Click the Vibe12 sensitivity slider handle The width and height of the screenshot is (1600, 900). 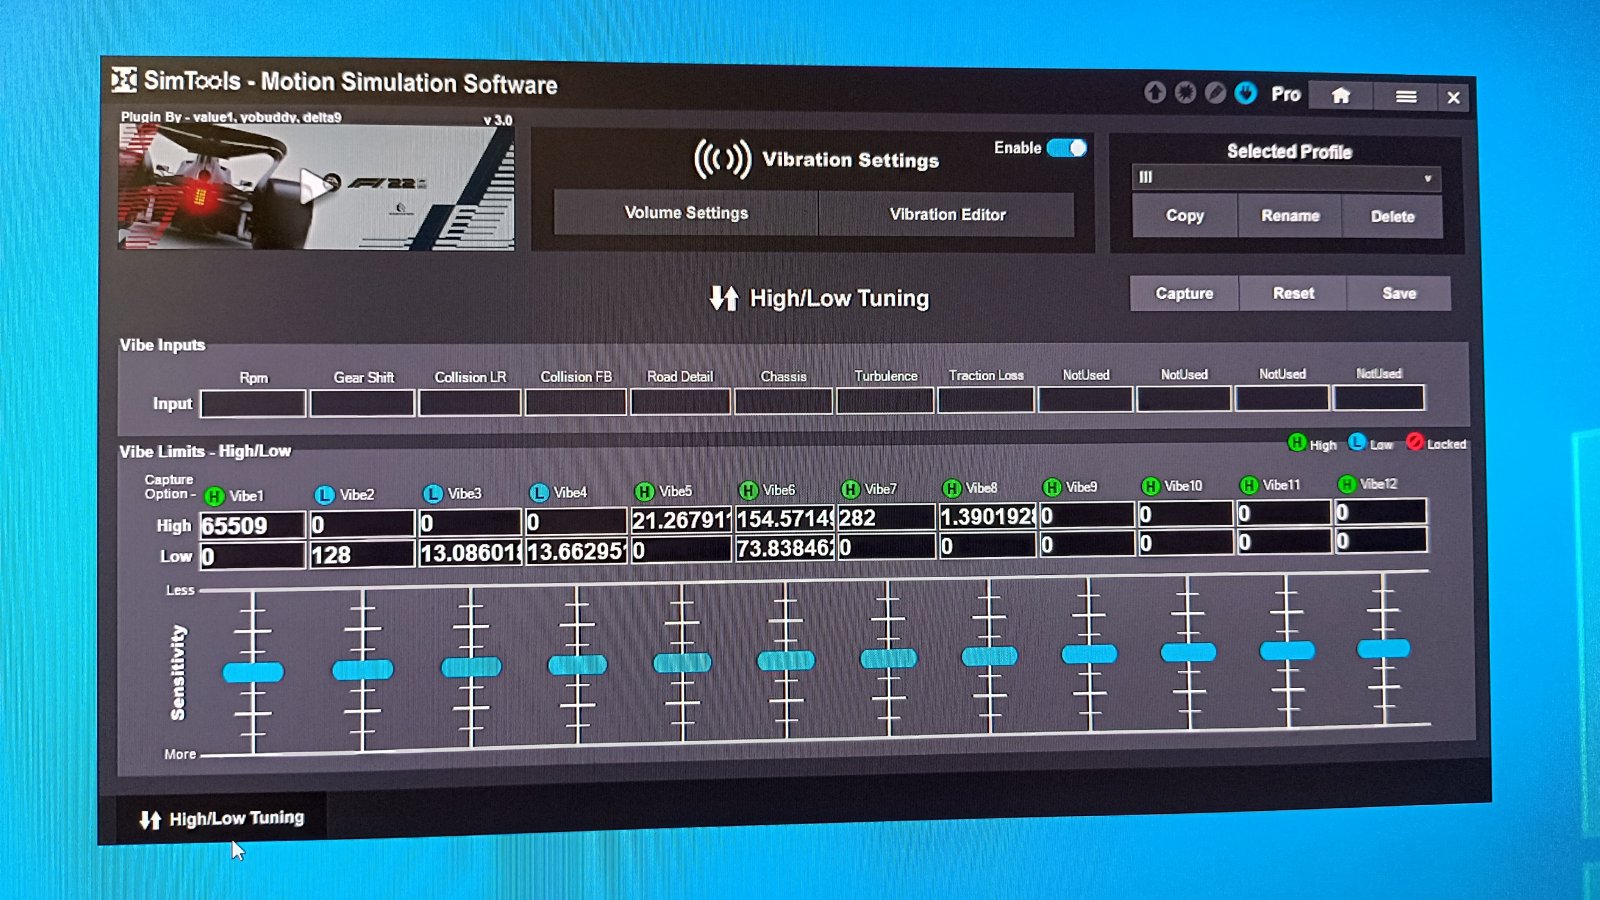click(1383, 648)
